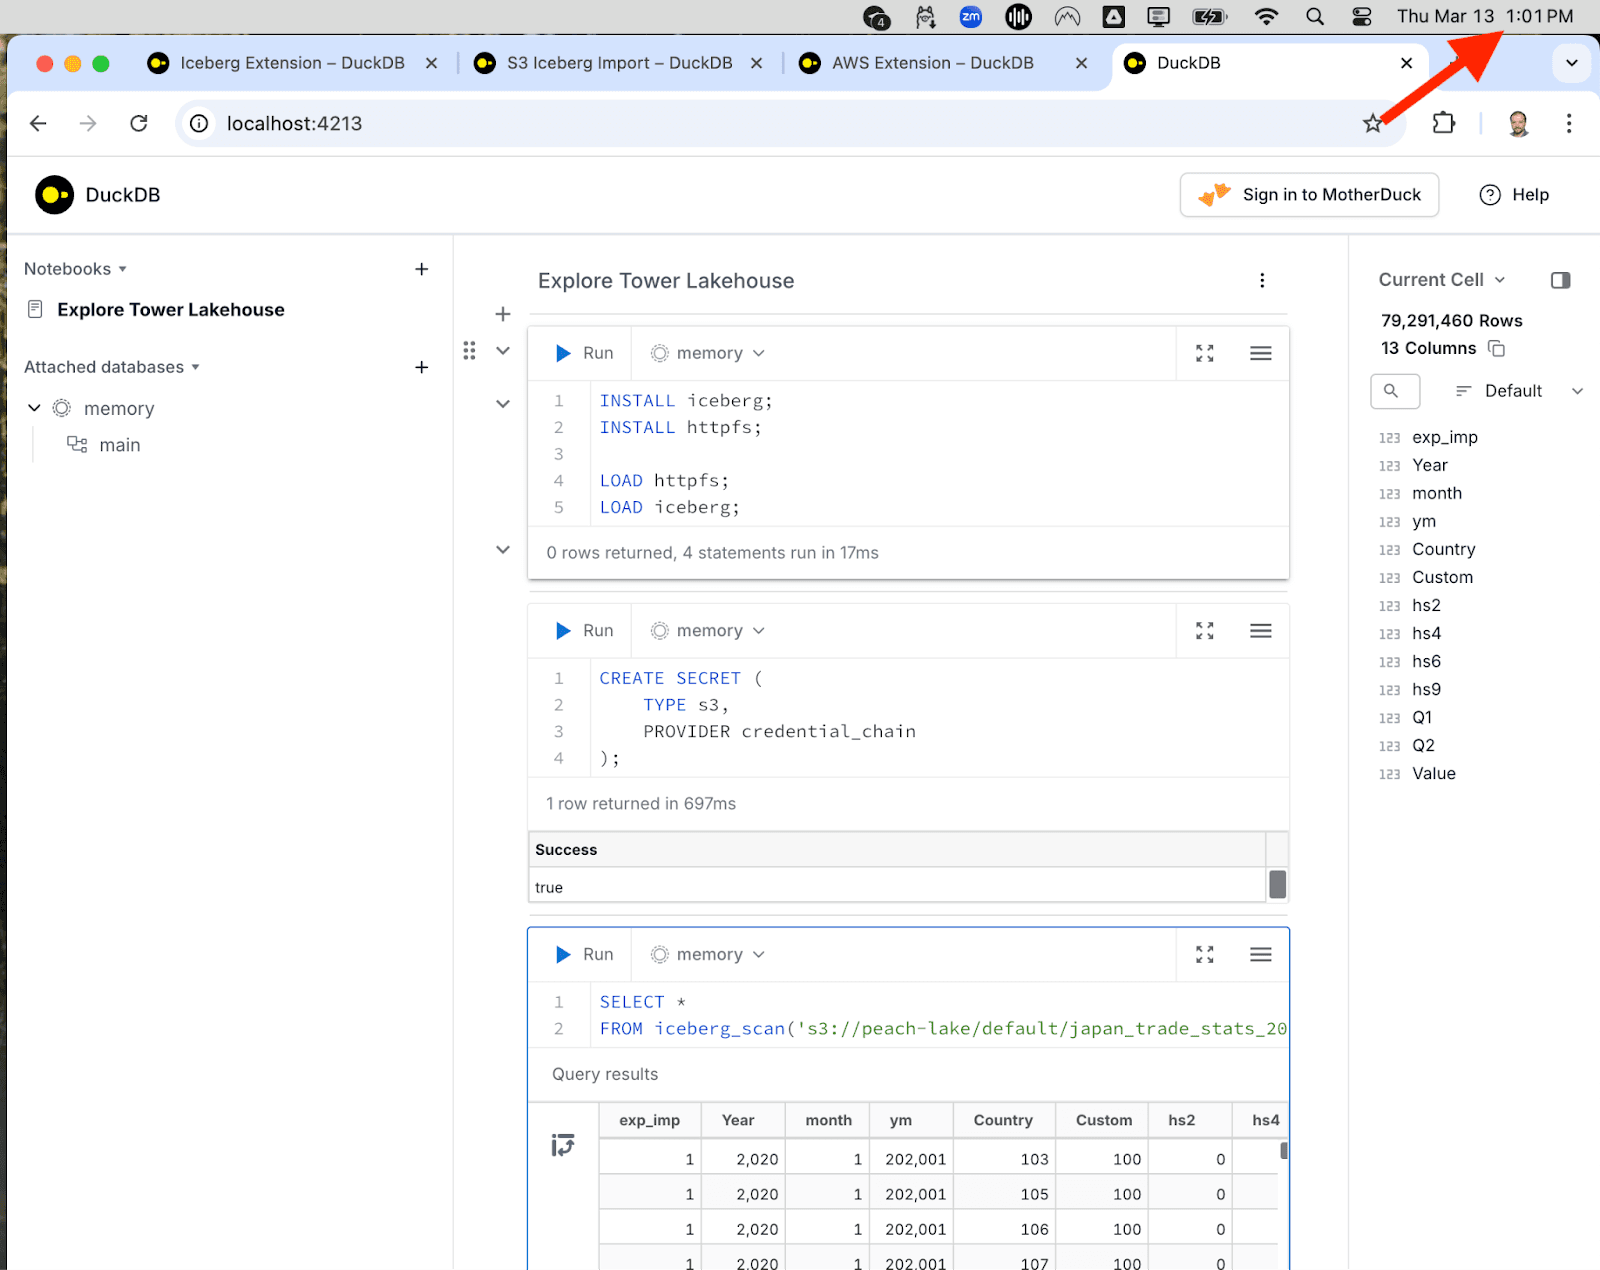Run the CREATE SECRET cell
Image resolution: width=1600 pixels, height=1270 pixels.
click(584, 631)
